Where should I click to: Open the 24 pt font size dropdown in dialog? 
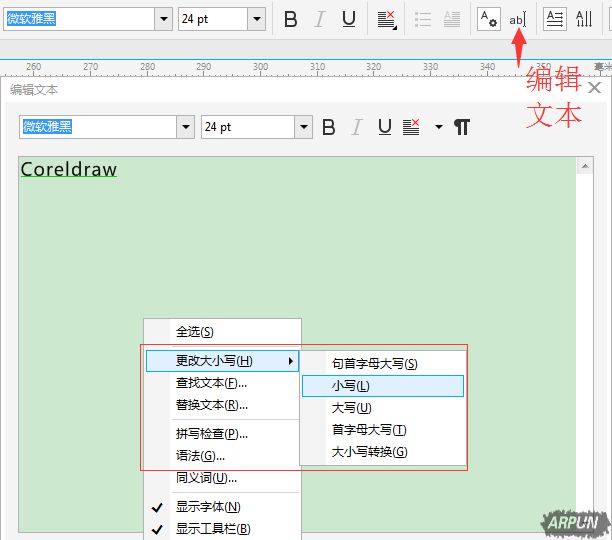[303, 127]
